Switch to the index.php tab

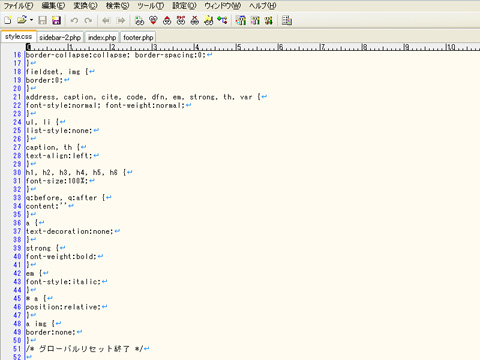point(102,37)
